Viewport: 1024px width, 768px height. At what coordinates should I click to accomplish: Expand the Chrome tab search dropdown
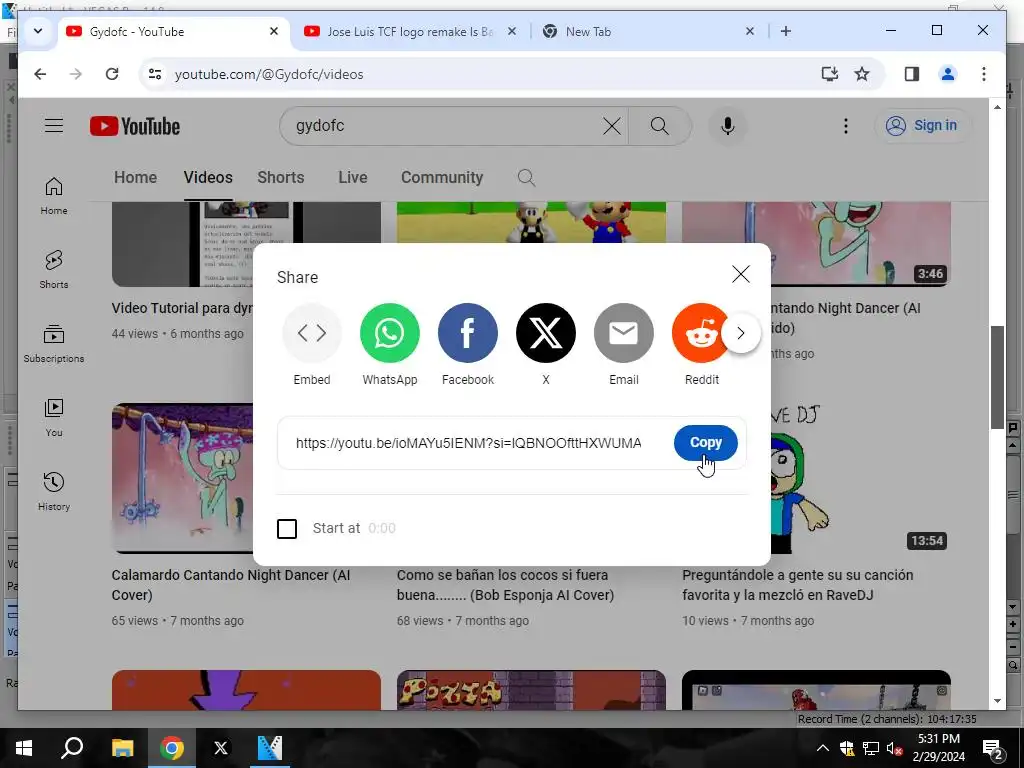[38, 31]
